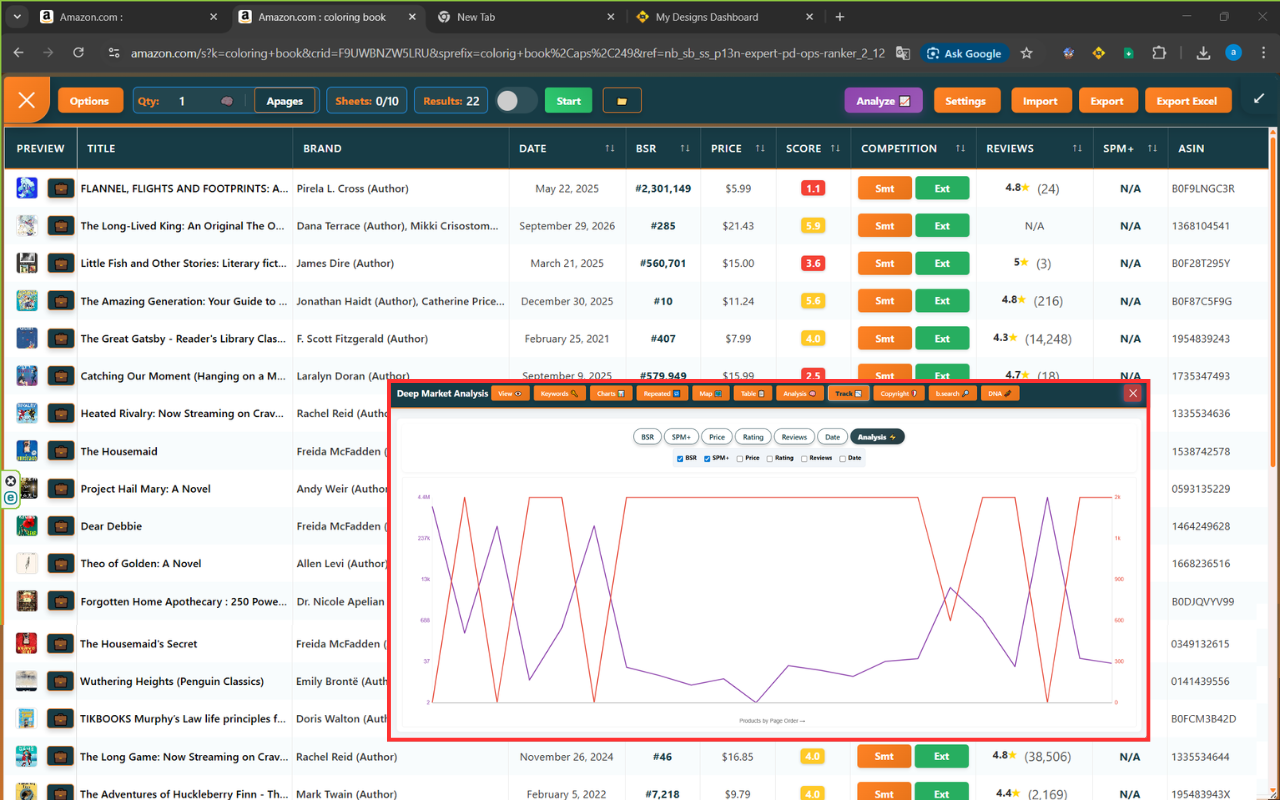1280x800 pixels.
Task: Select the Date chart pill tab
Action: click(x=832, y=437)
